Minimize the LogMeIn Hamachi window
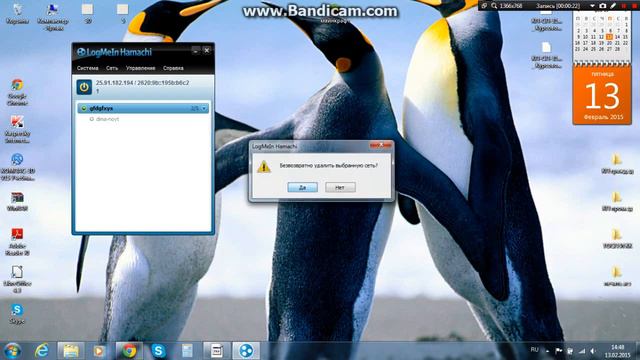Screen dimensions: 640x360 pyautogui.click(x=196, y=51)
